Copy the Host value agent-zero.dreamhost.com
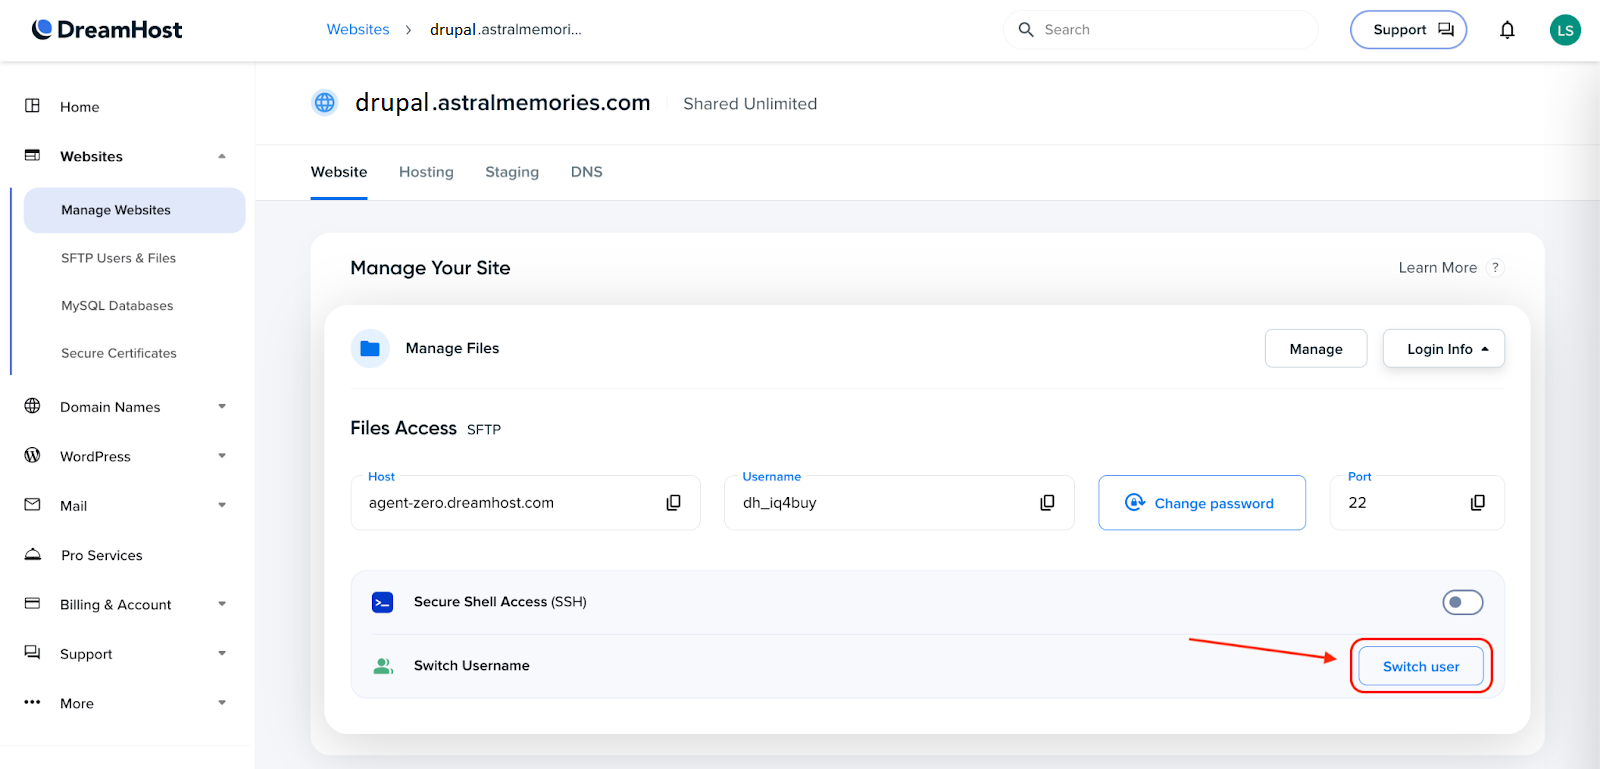This screenshot has width=1600, height=769. point(673,503)
